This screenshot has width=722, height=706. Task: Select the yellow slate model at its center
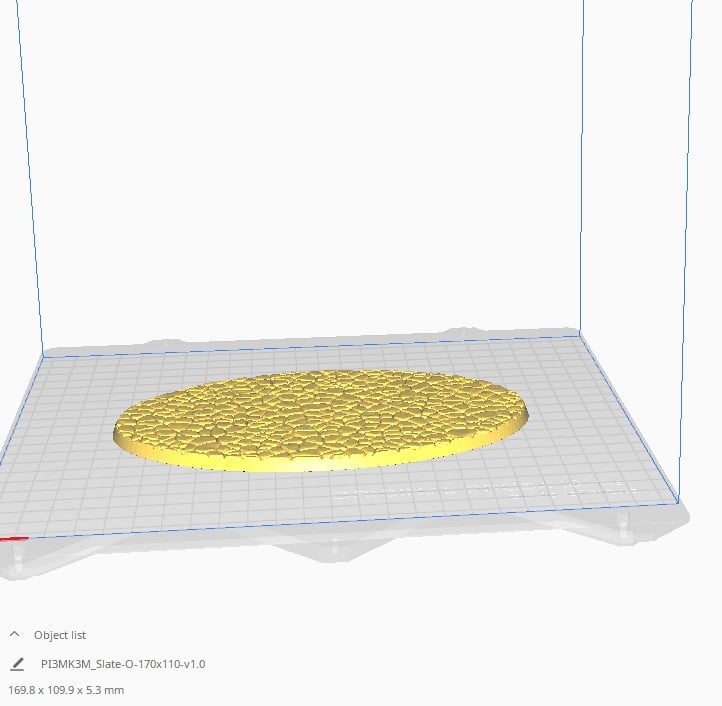click(x=320, y=414)
